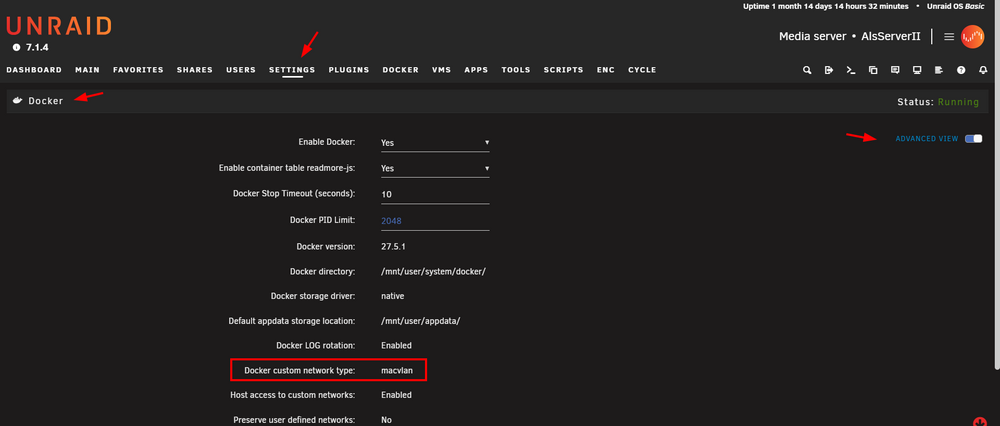The width and height of the screenshot is (1000, 426).
Task: Click Enabled next to Docker LOG rotation
Action: (397, 346)
